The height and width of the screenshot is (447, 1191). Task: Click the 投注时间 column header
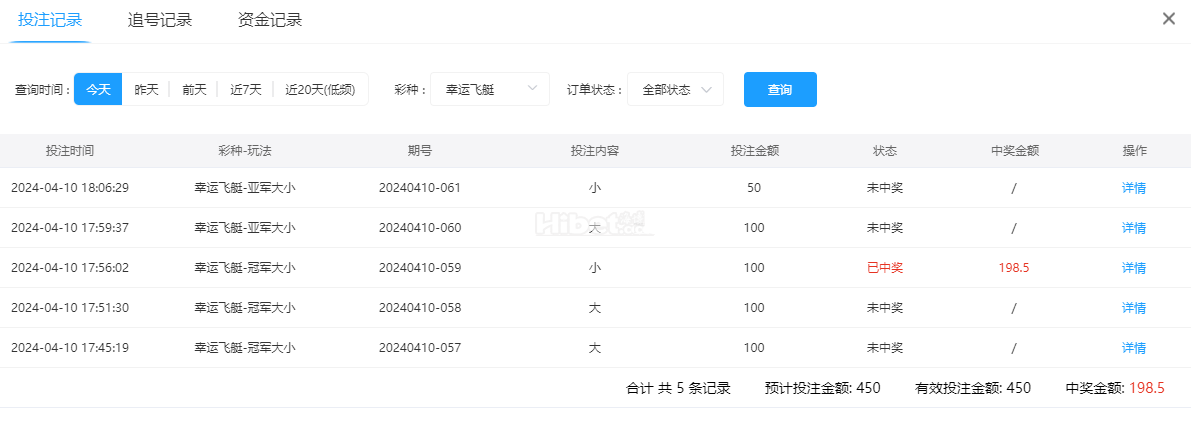click(70, 151)
